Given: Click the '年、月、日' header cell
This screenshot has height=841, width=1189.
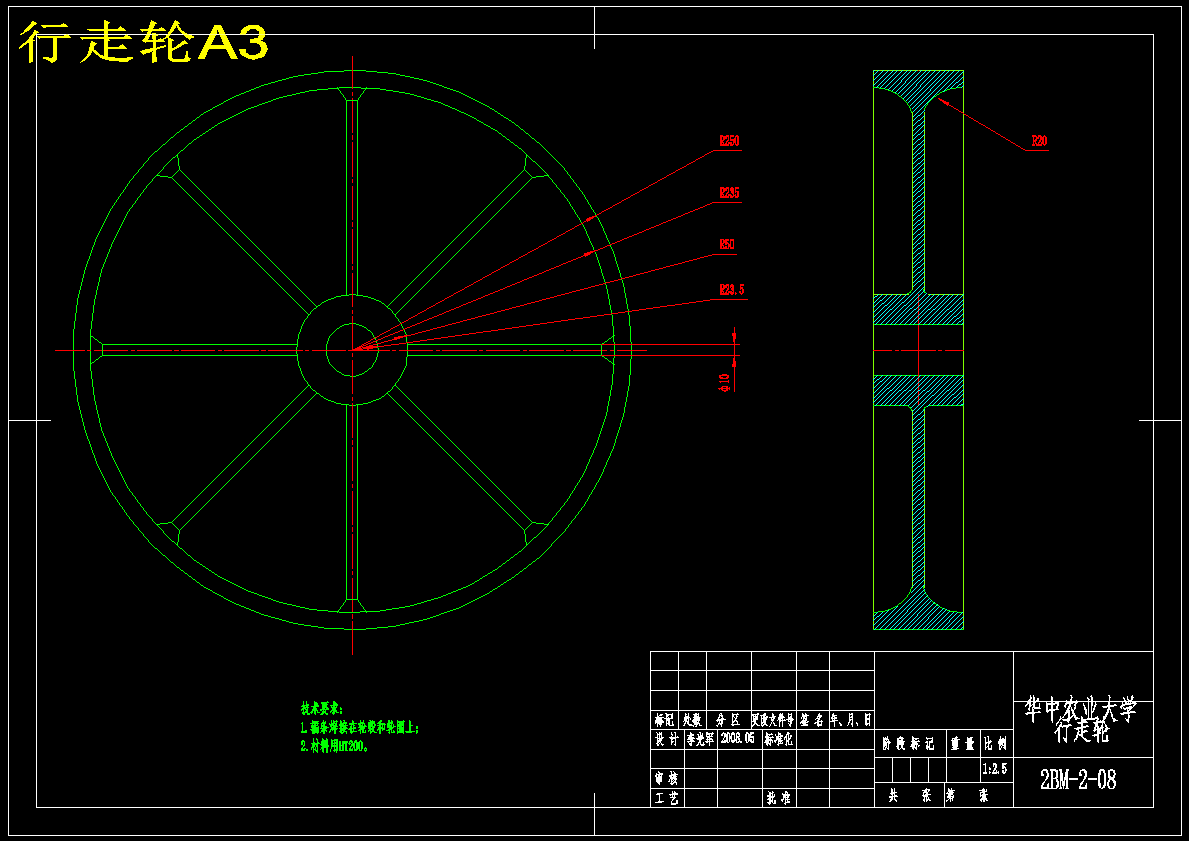Looking at the screenshot, I should coord(851,720).
